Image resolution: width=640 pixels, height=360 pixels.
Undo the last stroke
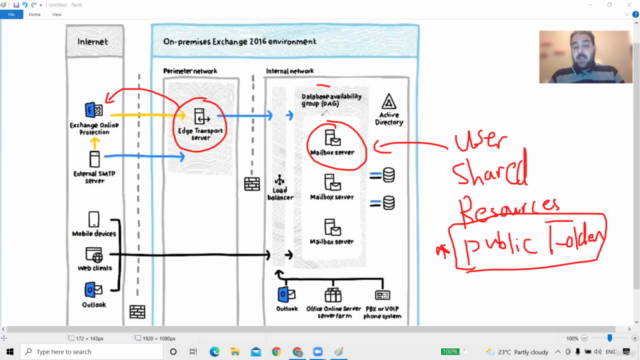click(x=25, y=5)
